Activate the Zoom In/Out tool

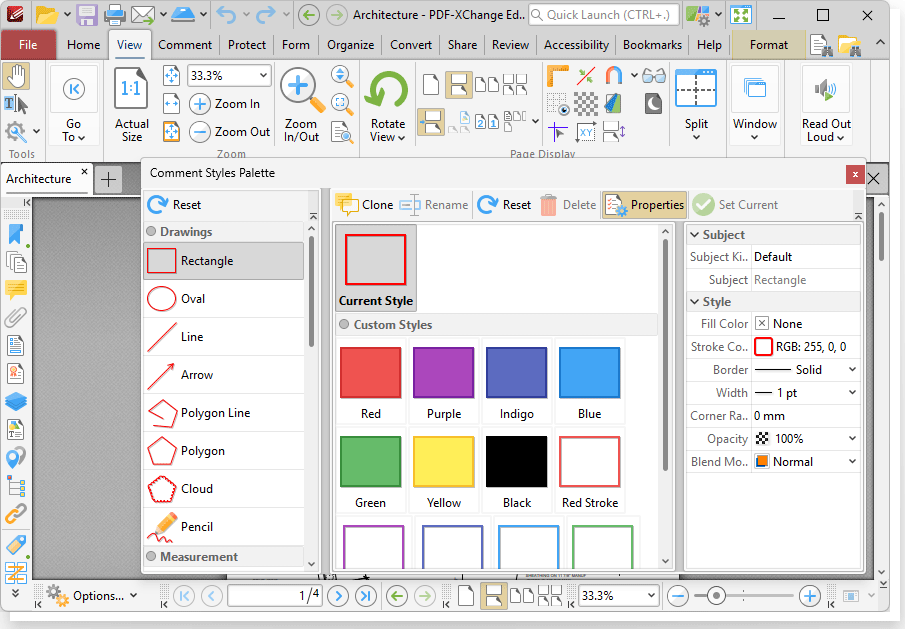point(301,105)
